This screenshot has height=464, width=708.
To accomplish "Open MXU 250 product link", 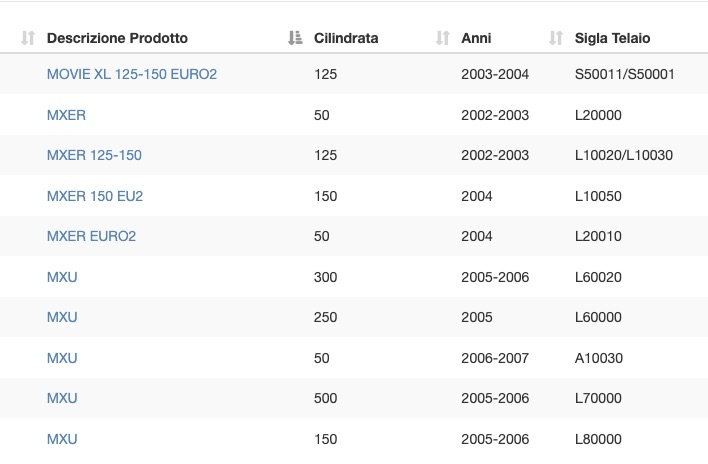I will click(62, 317).
